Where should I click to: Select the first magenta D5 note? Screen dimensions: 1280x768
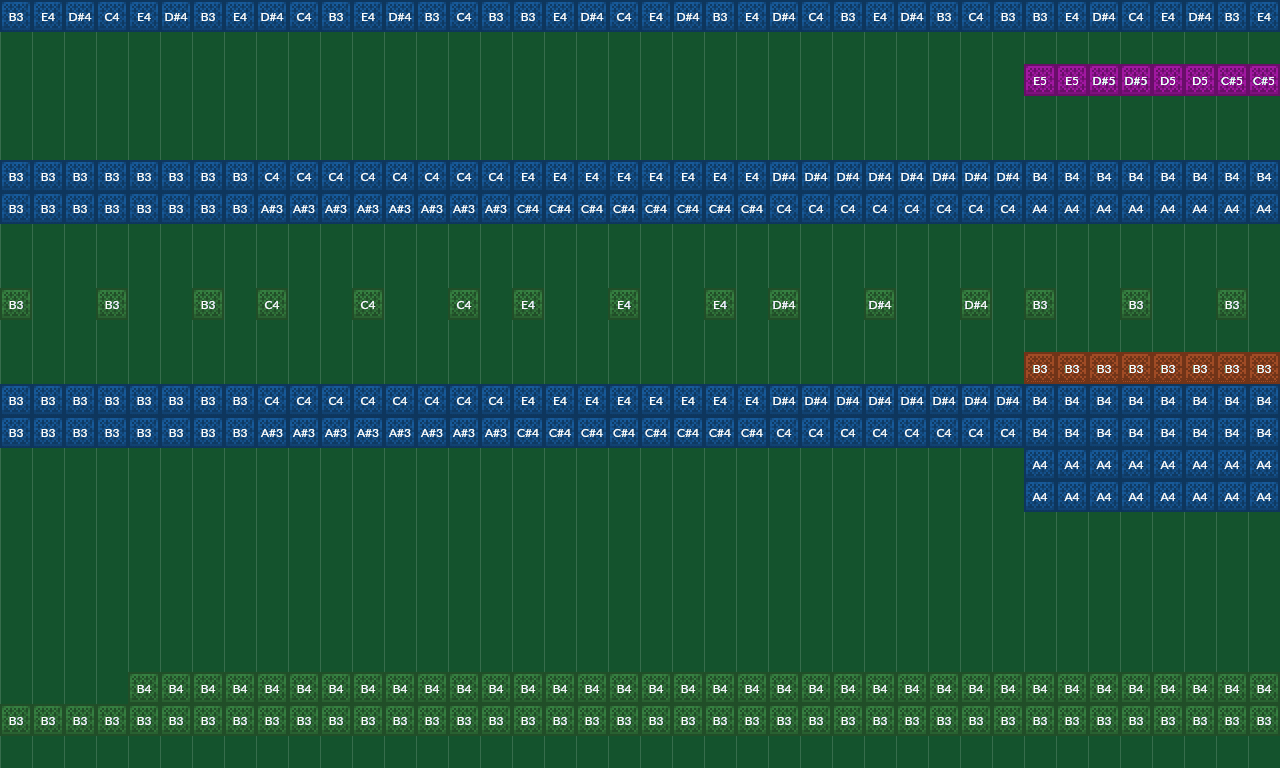pos(1168,81)
